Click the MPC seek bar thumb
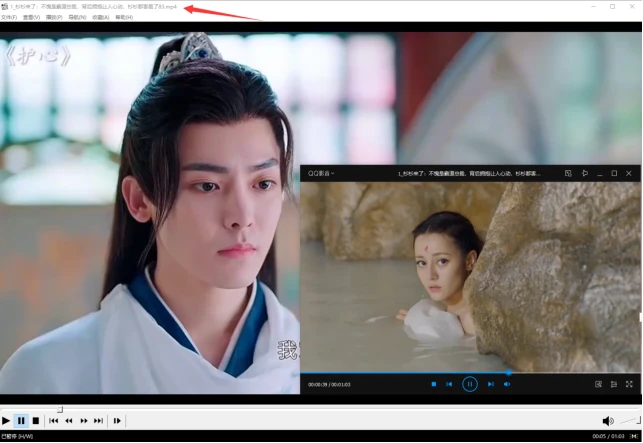The width and height of the screenshot is (643, 443). coord(60,409)
